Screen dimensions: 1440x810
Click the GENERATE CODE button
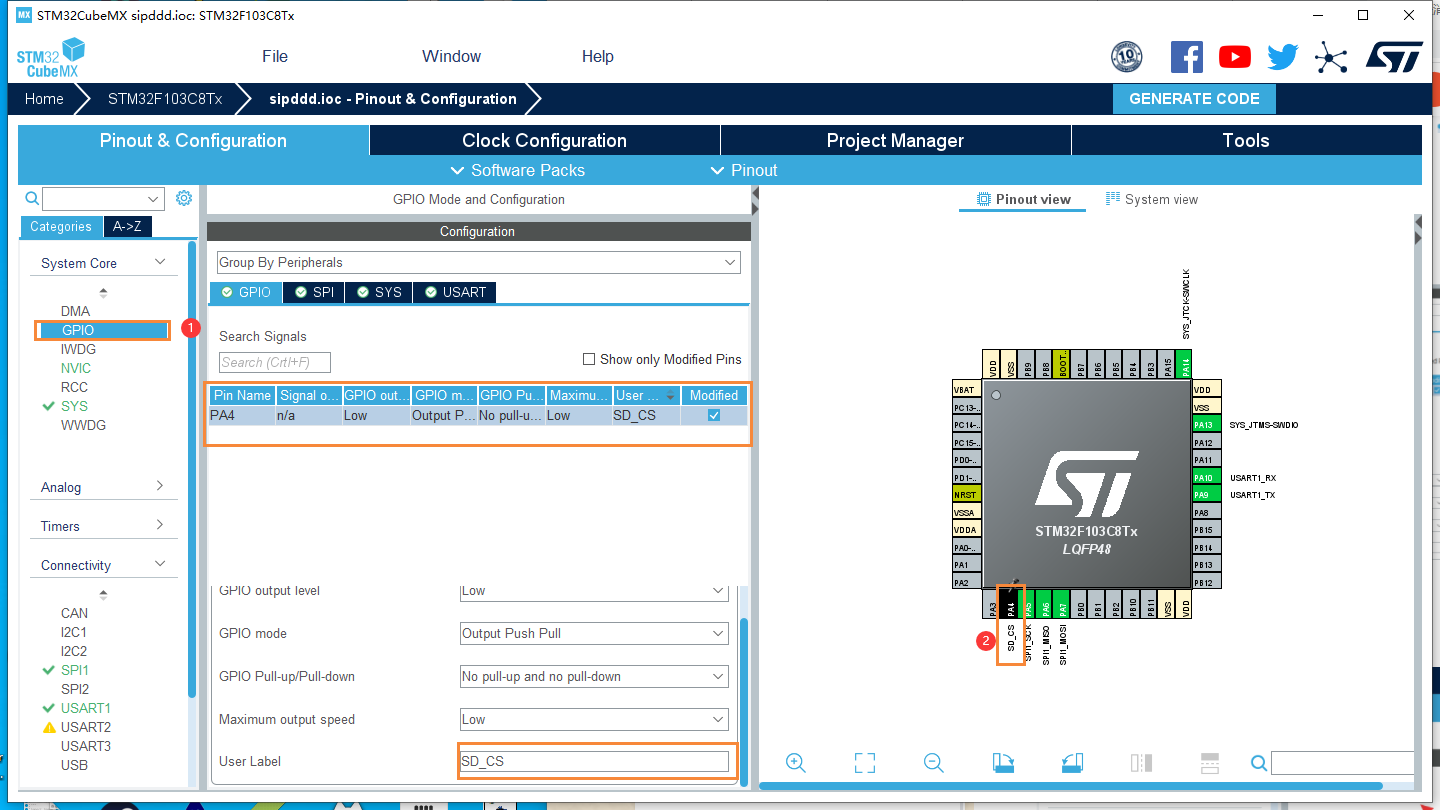point(1194,98)
